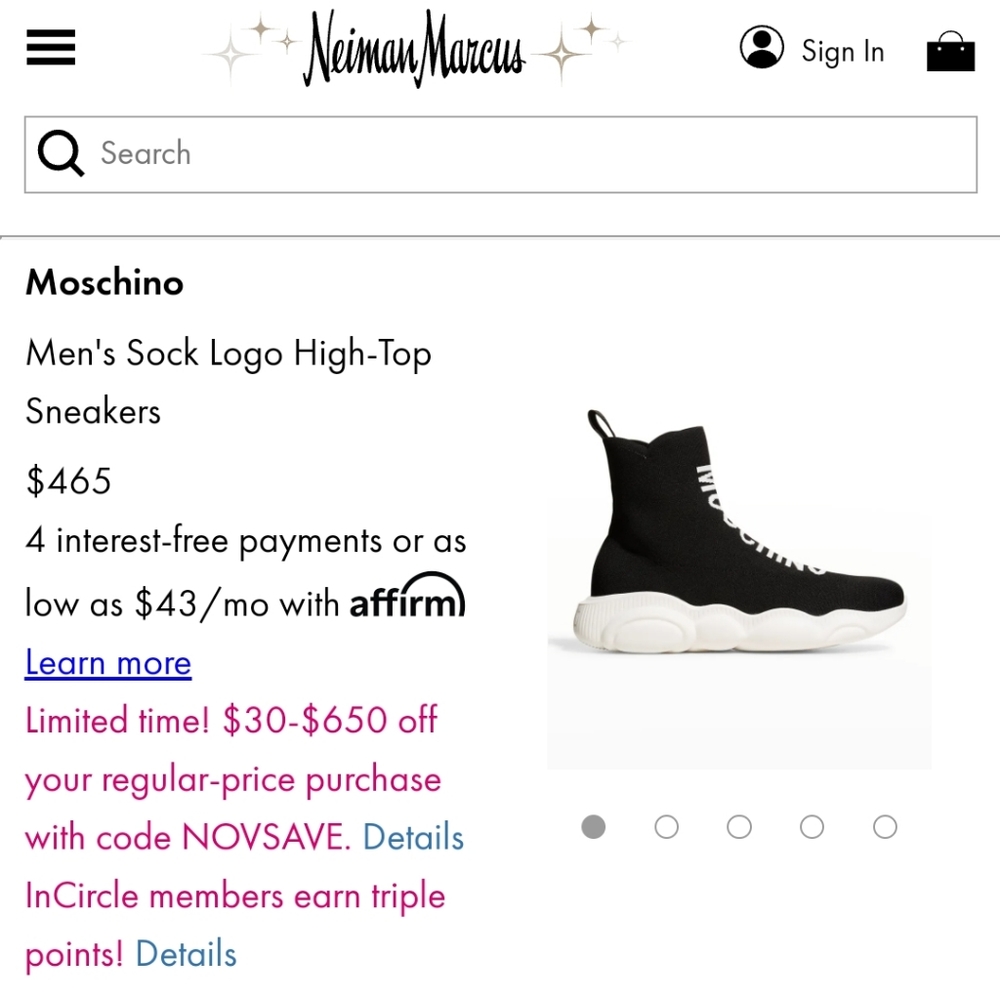
Task: Open the Learn more link
Action: pos(107,662)
